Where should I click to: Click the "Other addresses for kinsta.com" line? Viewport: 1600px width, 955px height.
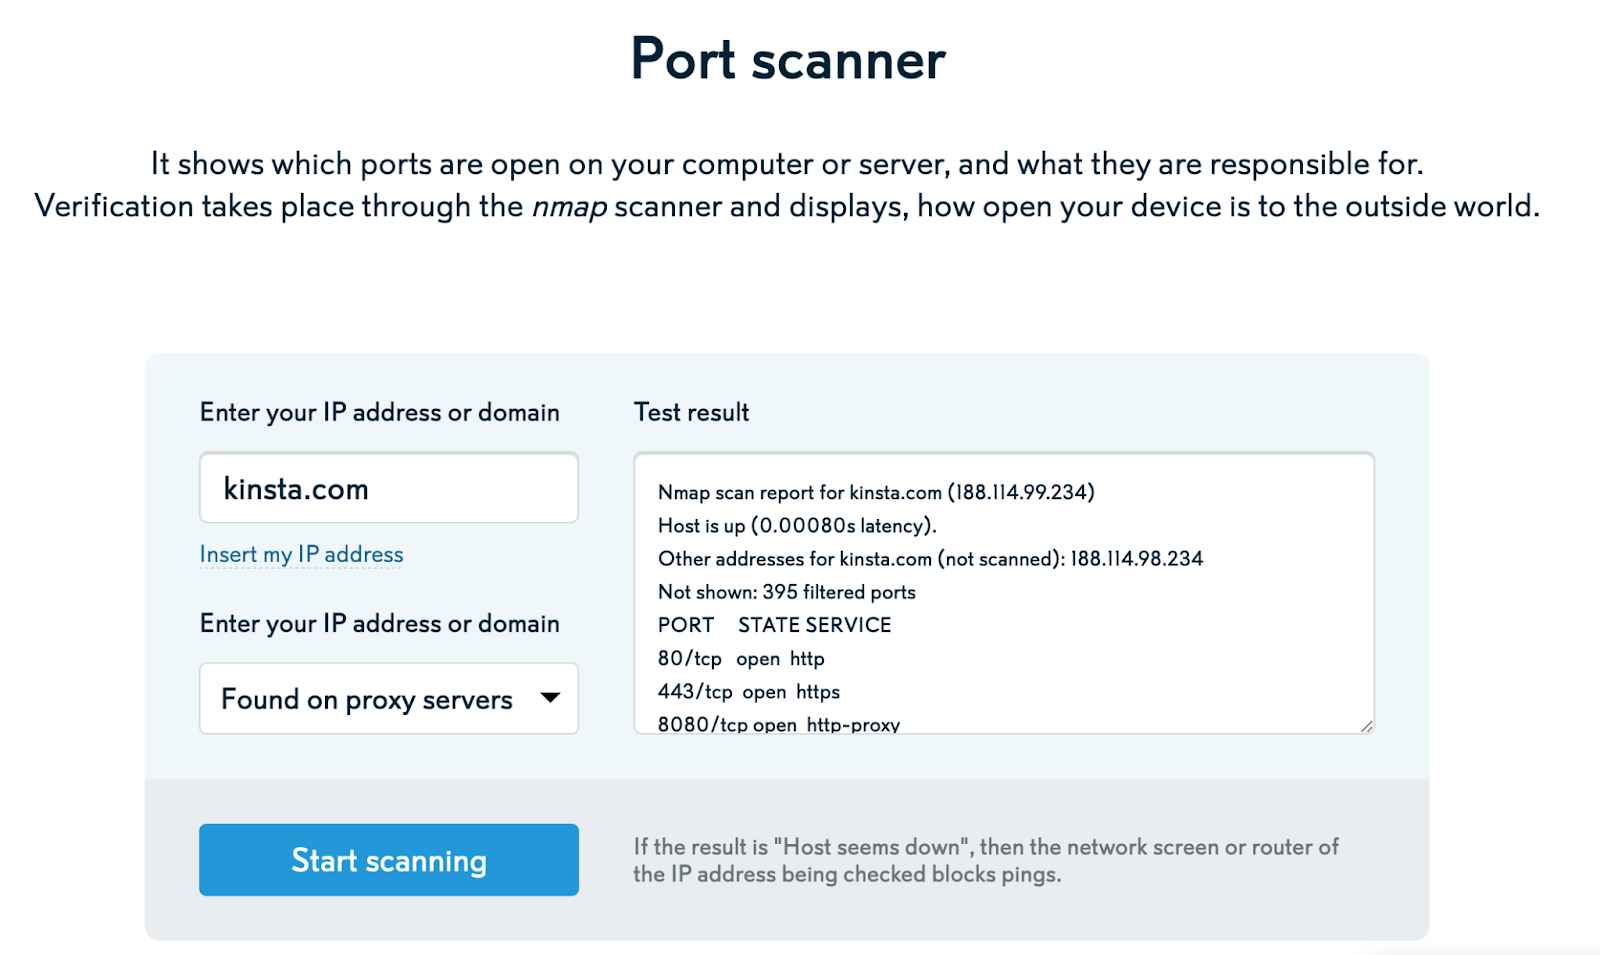930,559
